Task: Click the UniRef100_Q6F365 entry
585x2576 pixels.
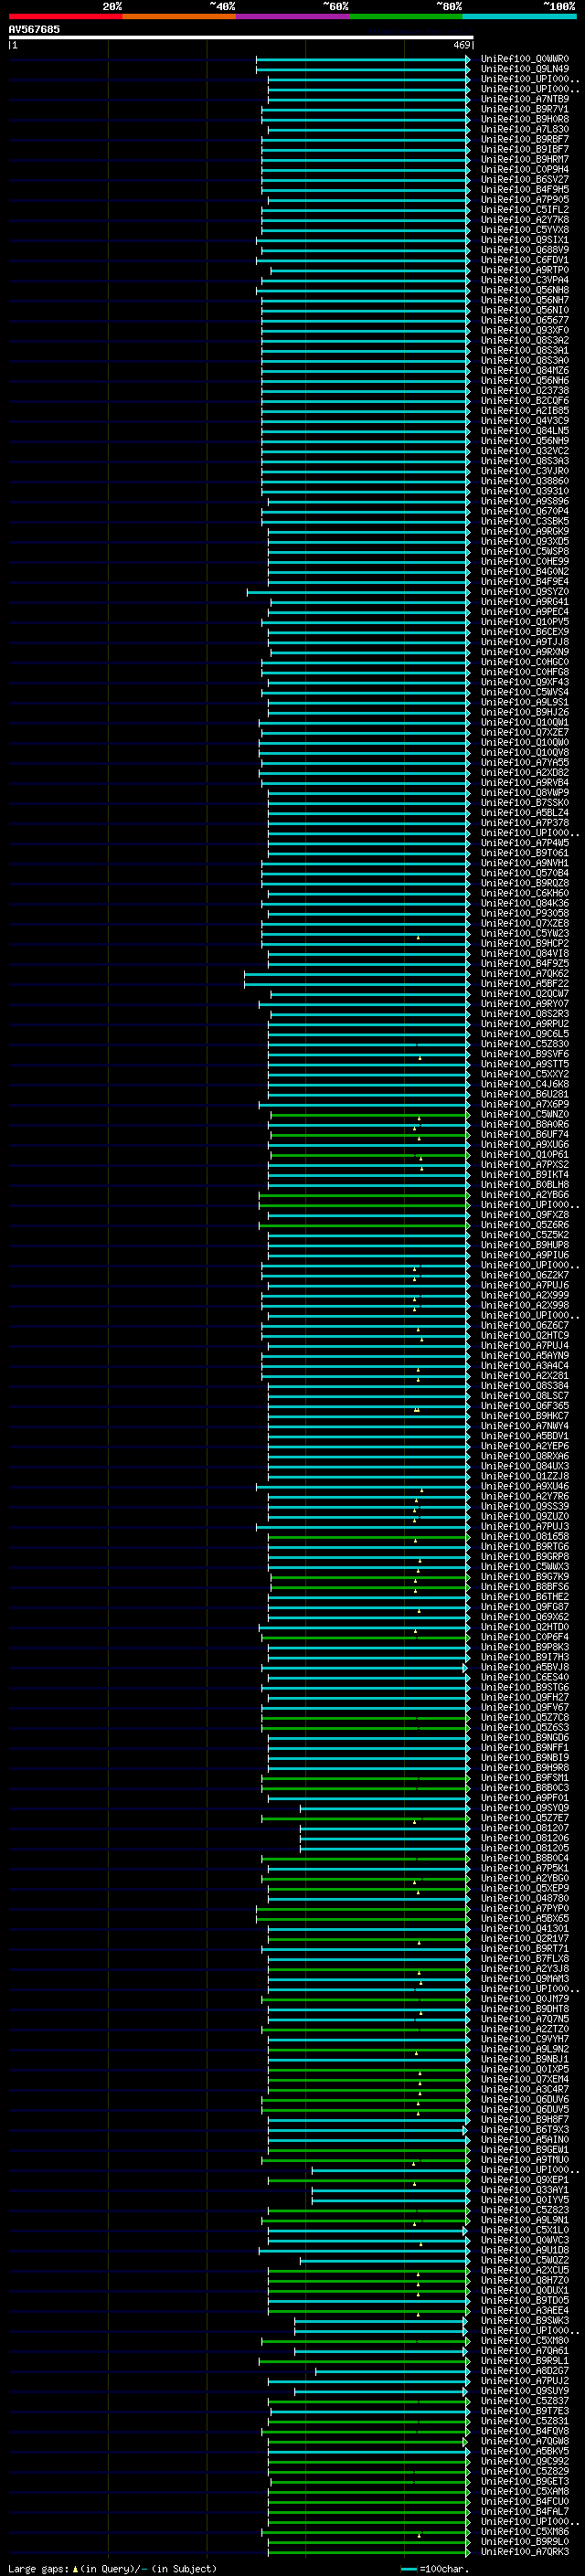Action: pyautogui.click(x=524, y=1405)
